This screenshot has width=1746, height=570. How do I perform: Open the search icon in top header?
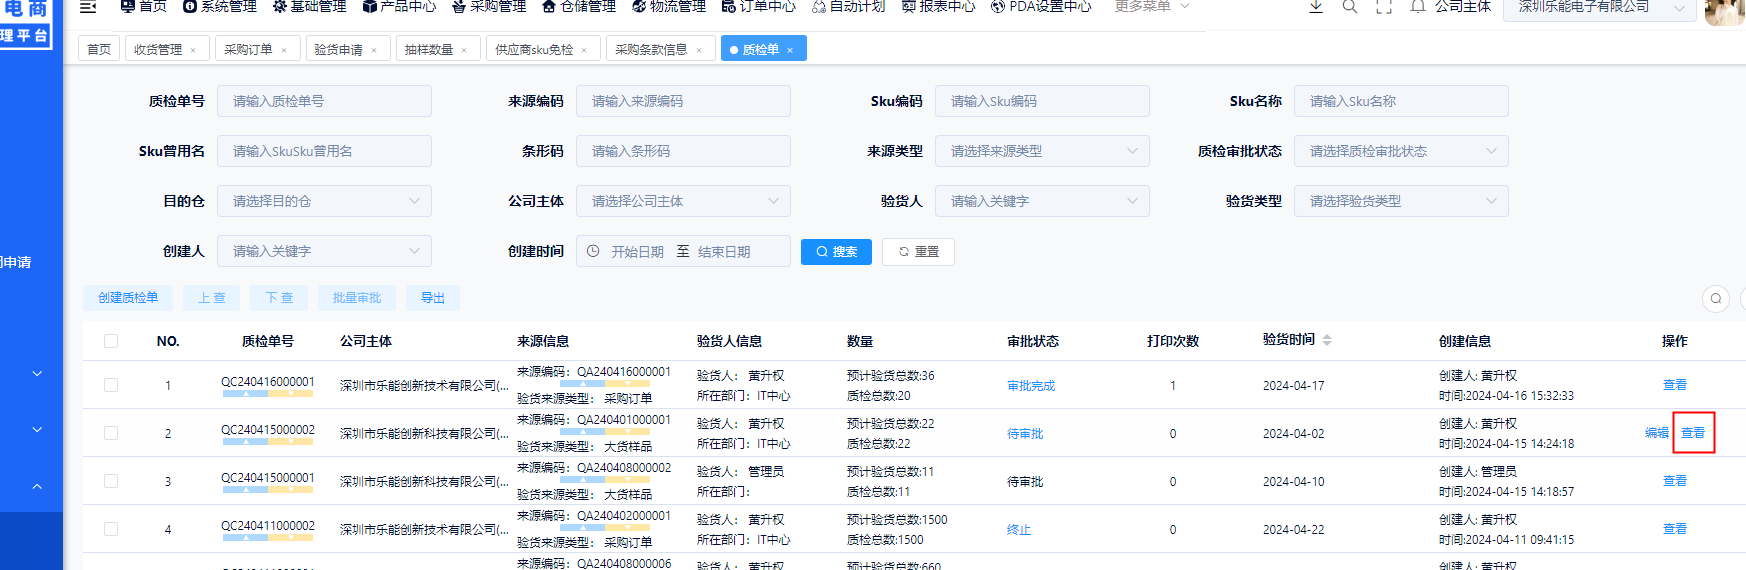pyautogui.click(x=1350, y=7)
